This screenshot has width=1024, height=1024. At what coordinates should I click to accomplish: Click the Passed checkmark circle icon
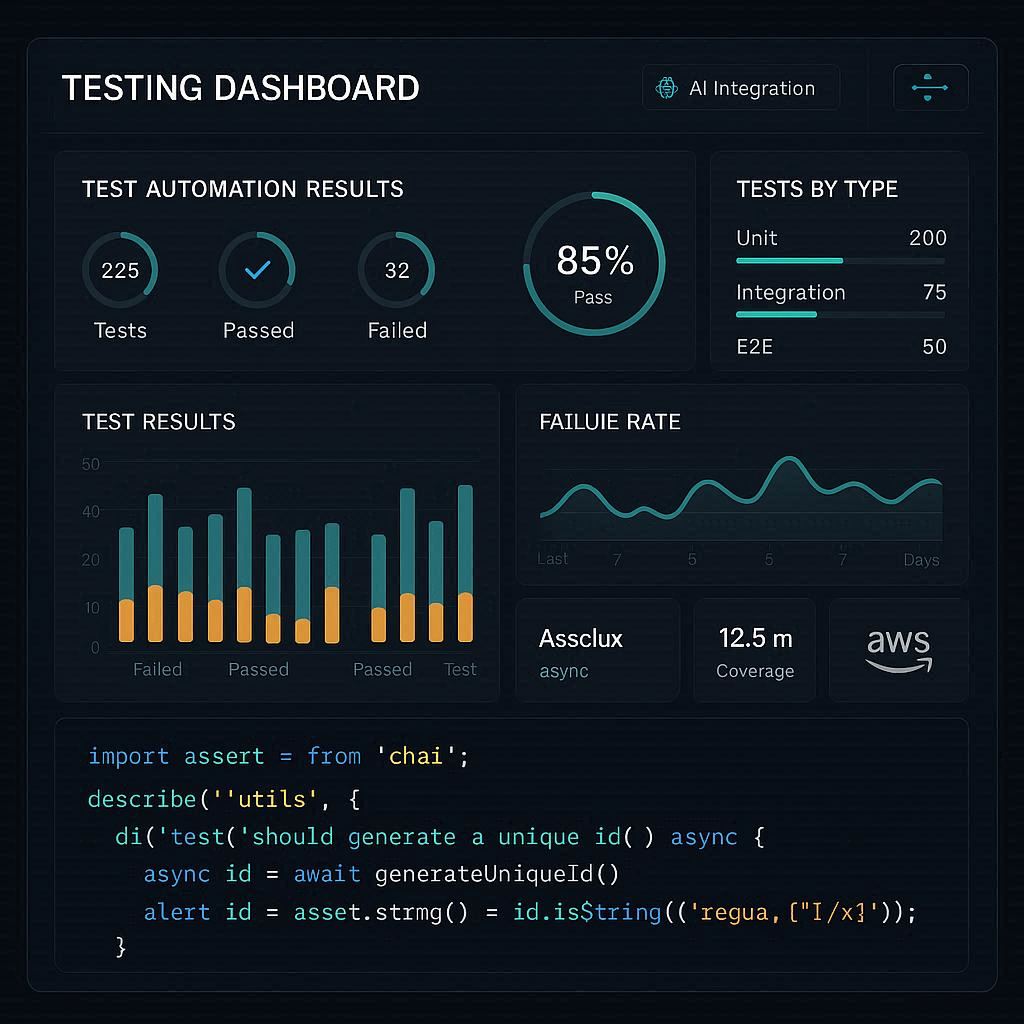point(257,270)
